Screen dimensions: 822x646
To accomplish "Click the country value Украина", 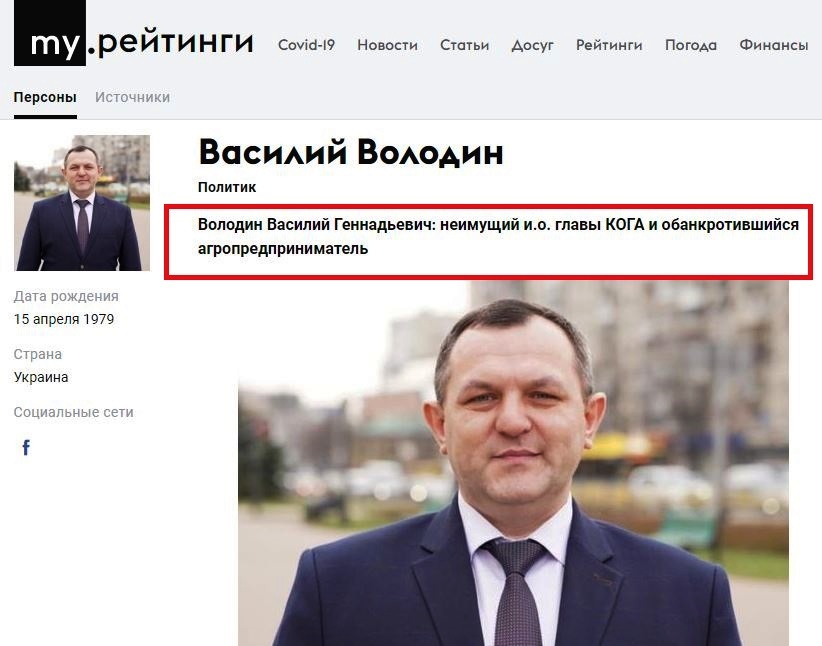I will [x=41, y=378].
